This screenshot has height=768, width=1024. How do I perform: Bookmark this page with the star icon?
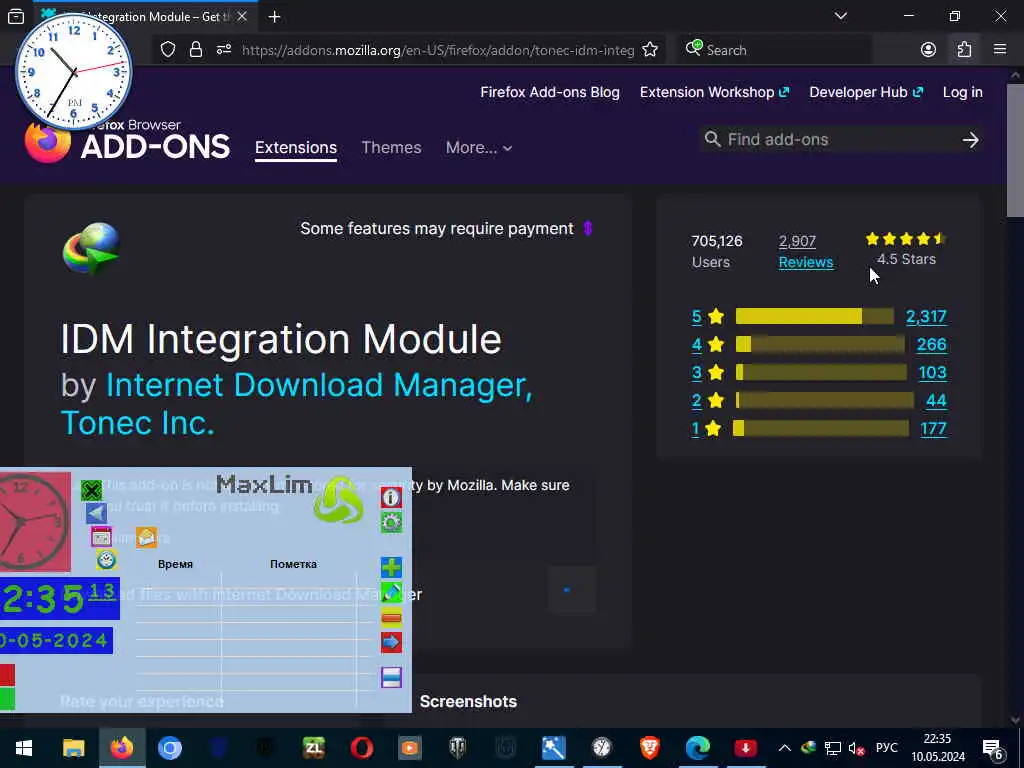tap(650, 50)
